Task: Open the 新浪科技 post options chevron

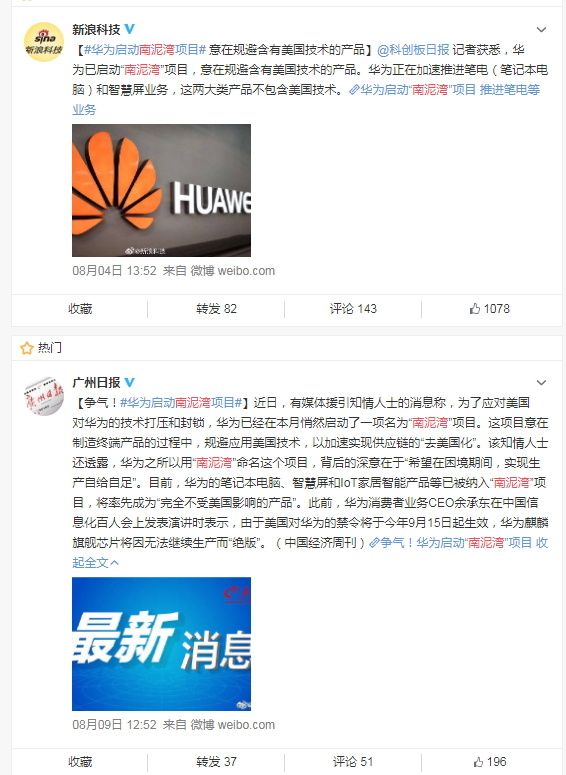Action: click(x=541, y=30)
